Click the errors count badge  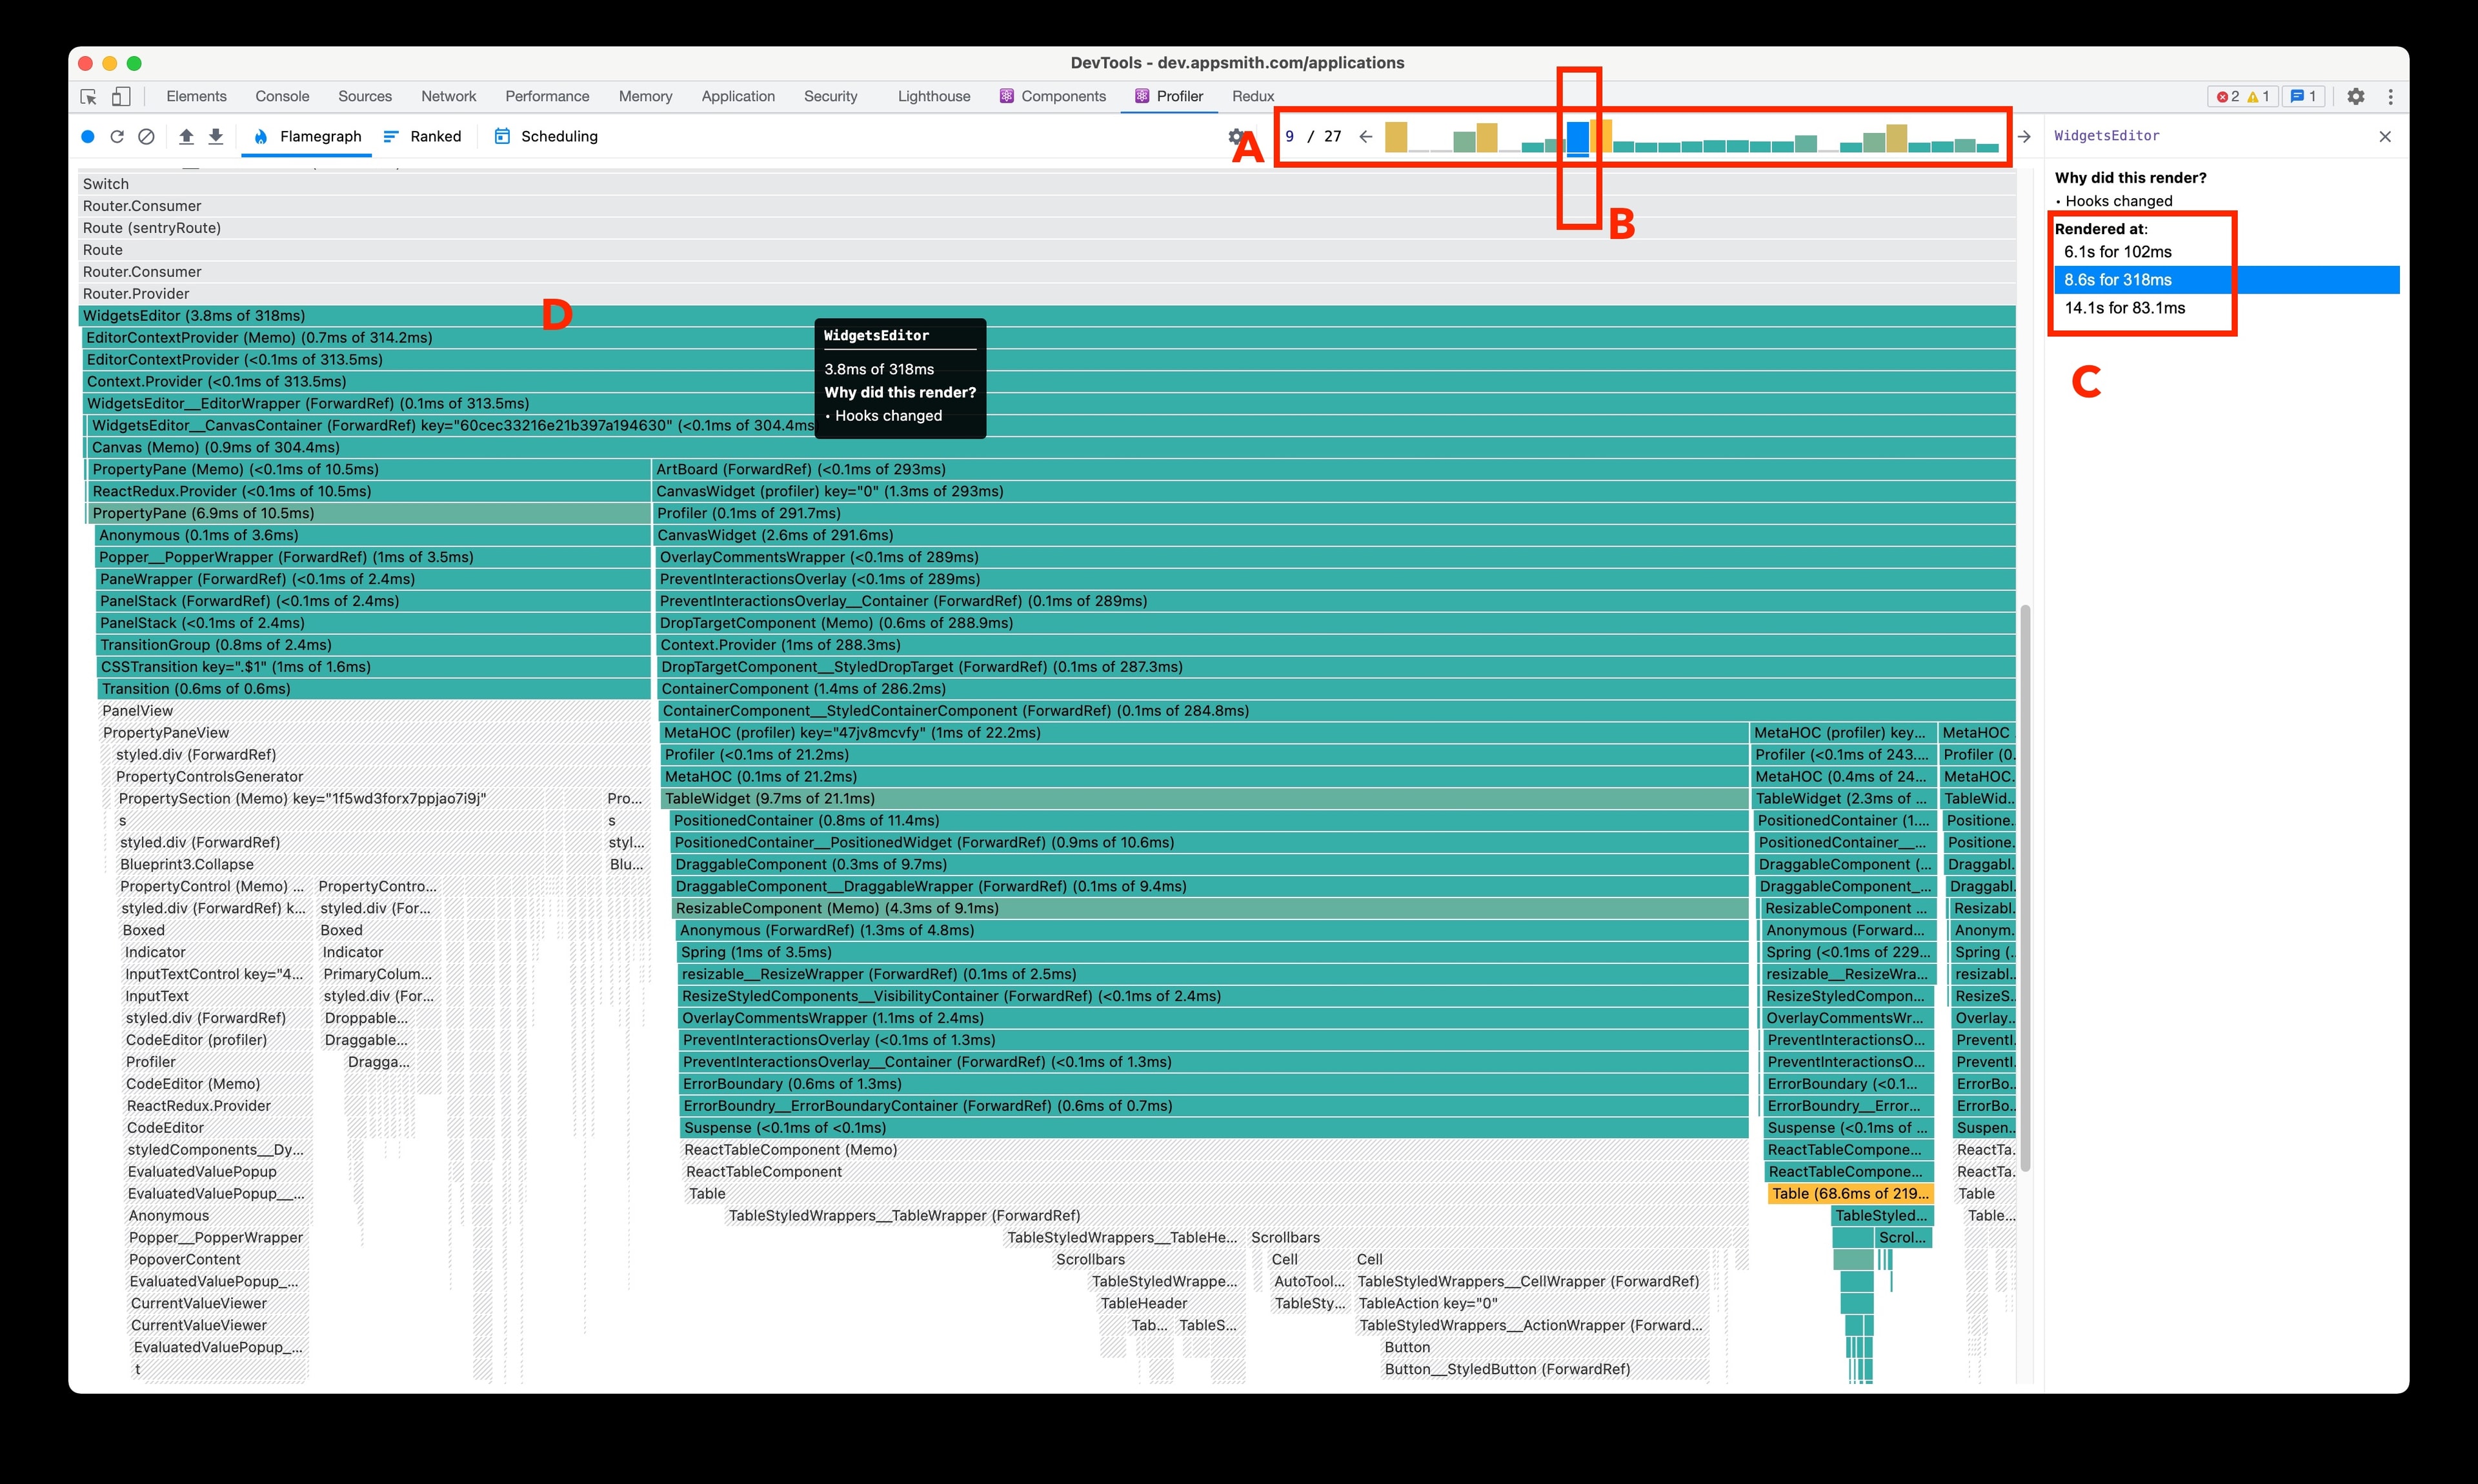(x=2227, y=97)
